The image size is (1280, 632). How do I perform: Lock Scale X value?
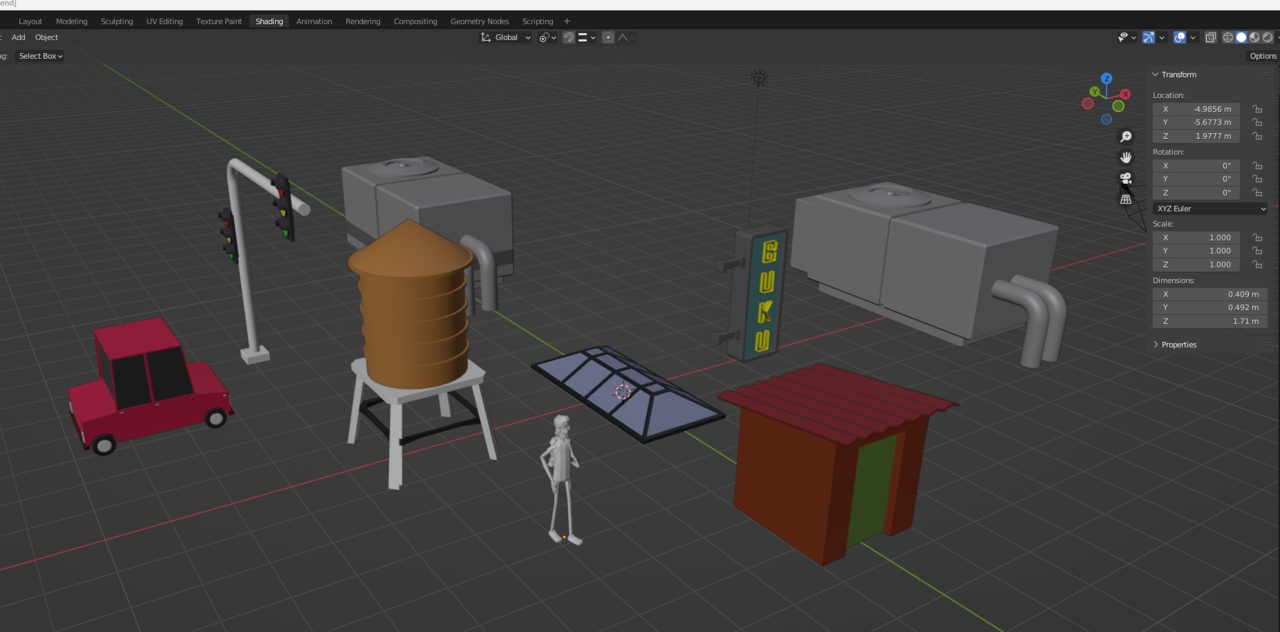(1257, 238)
